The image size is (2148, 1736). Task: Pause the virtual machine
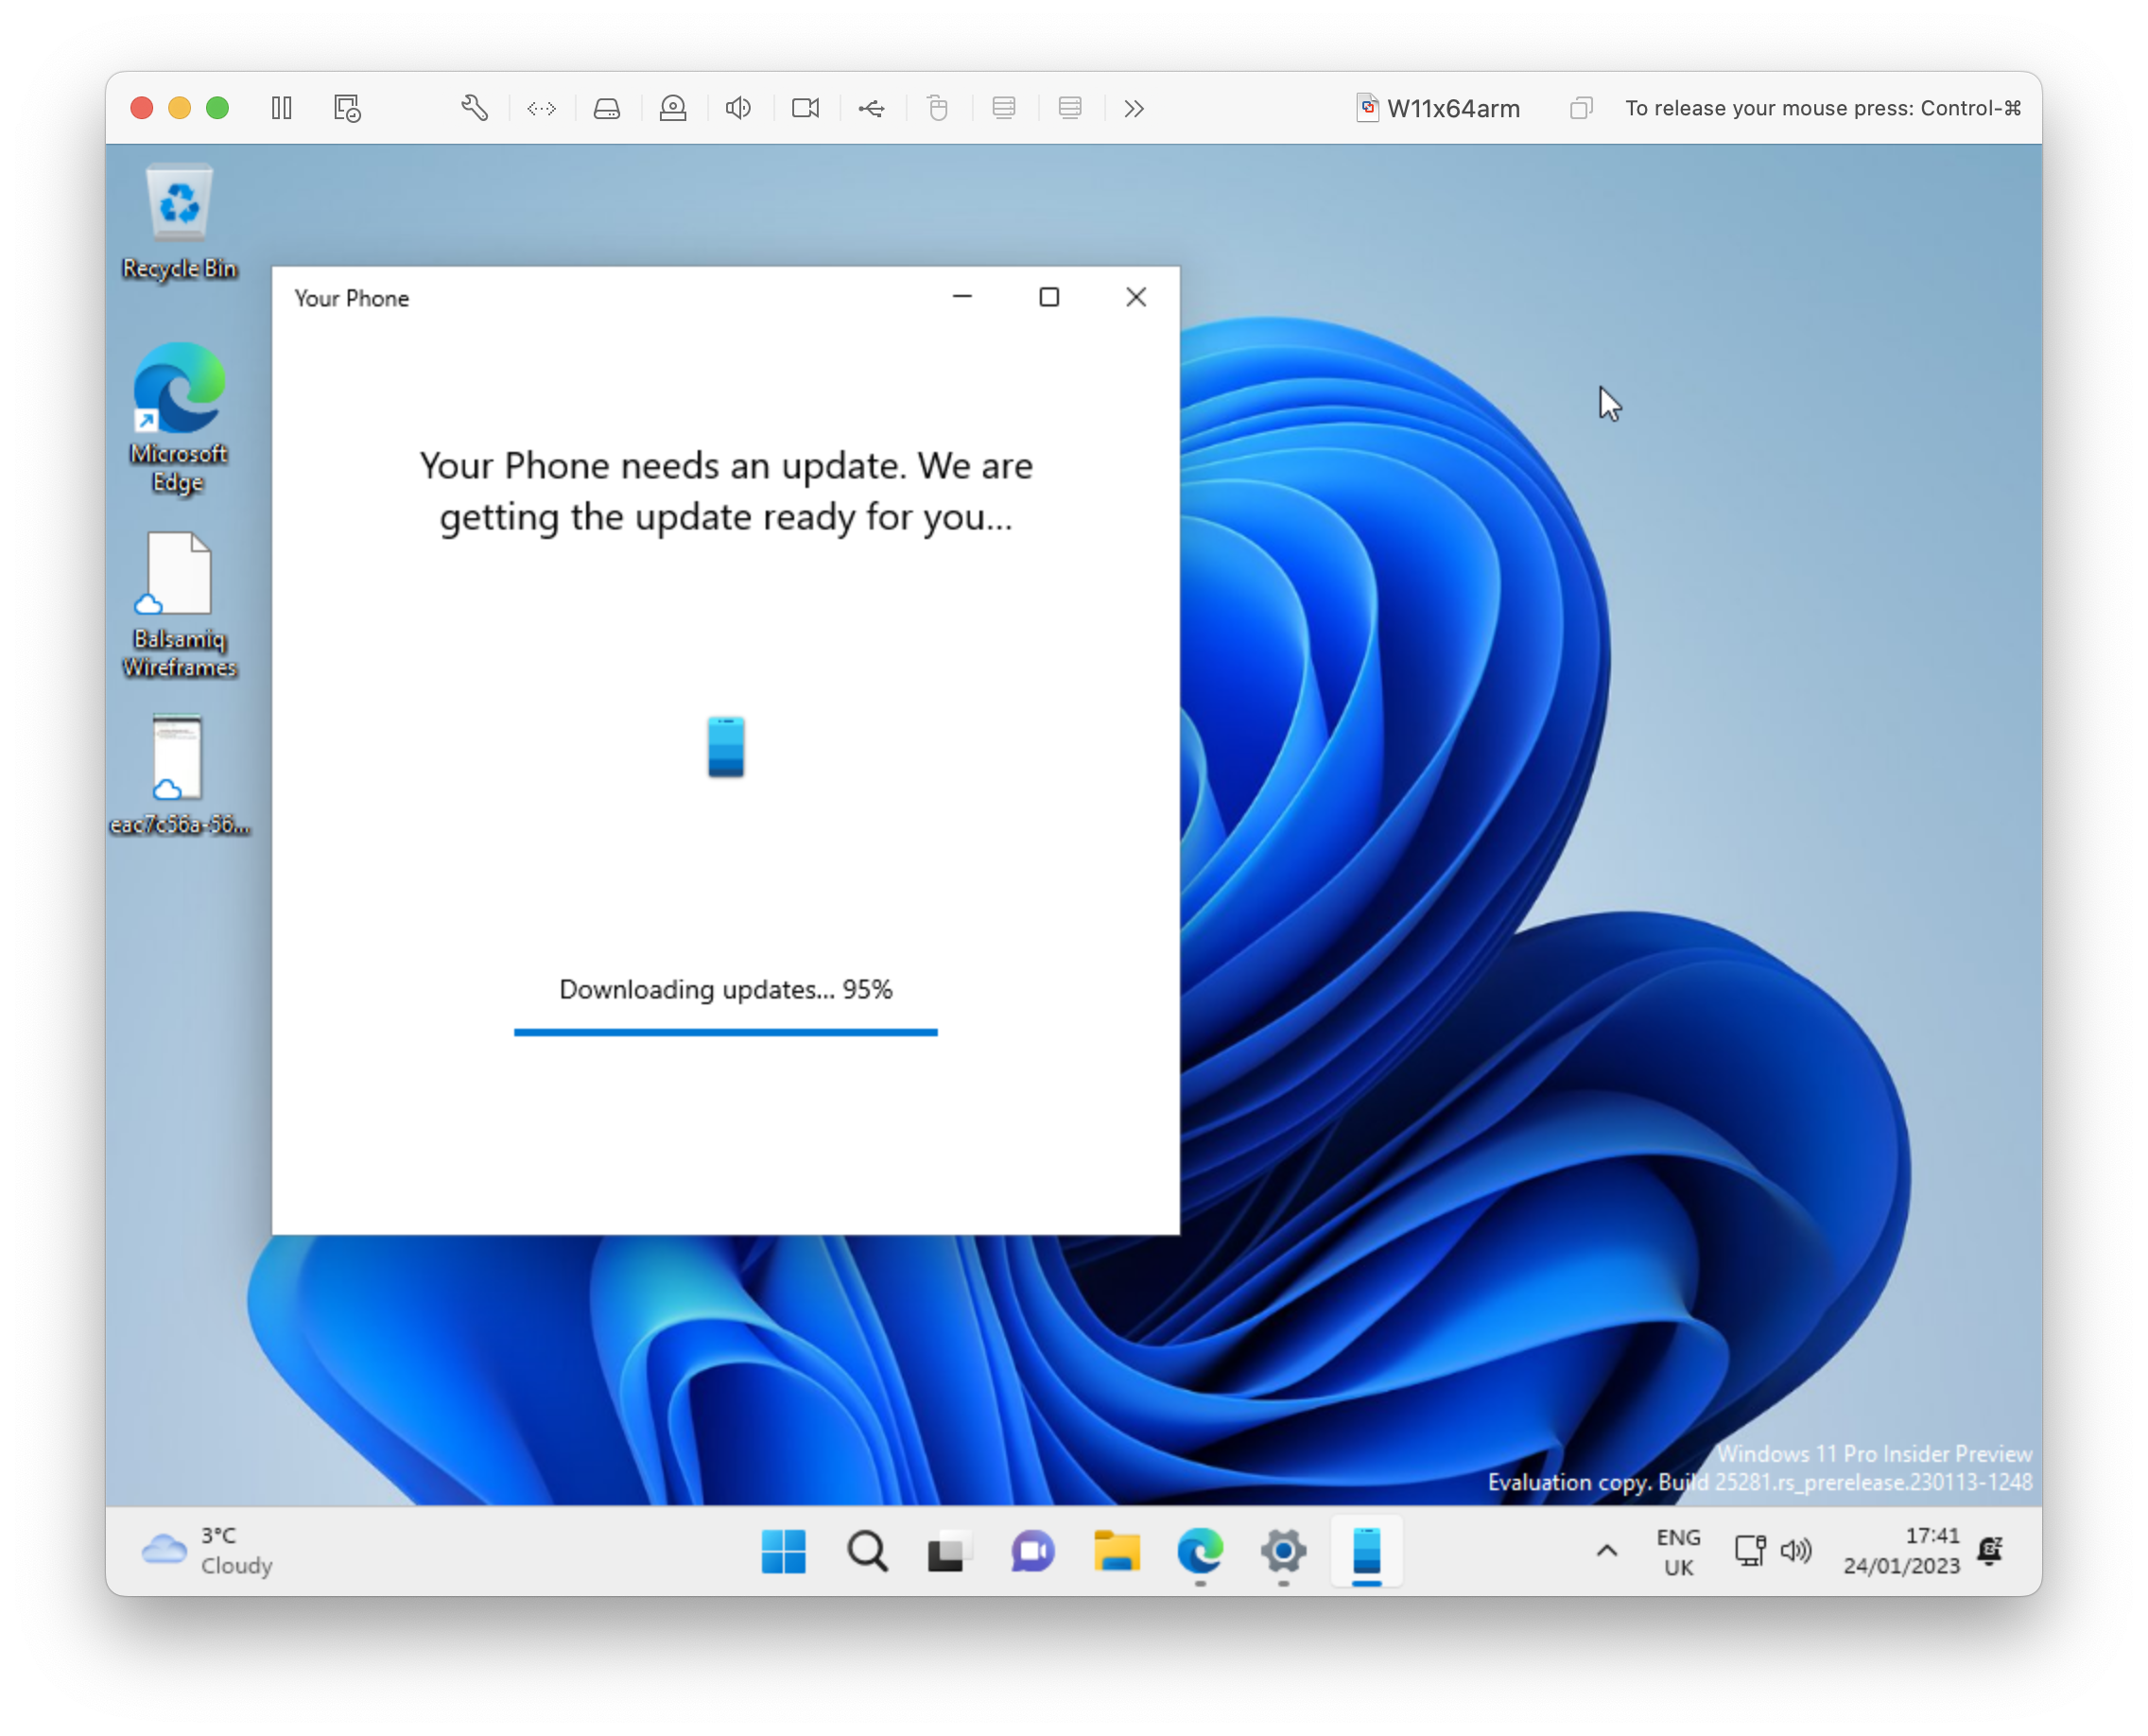tap(282, 108)
